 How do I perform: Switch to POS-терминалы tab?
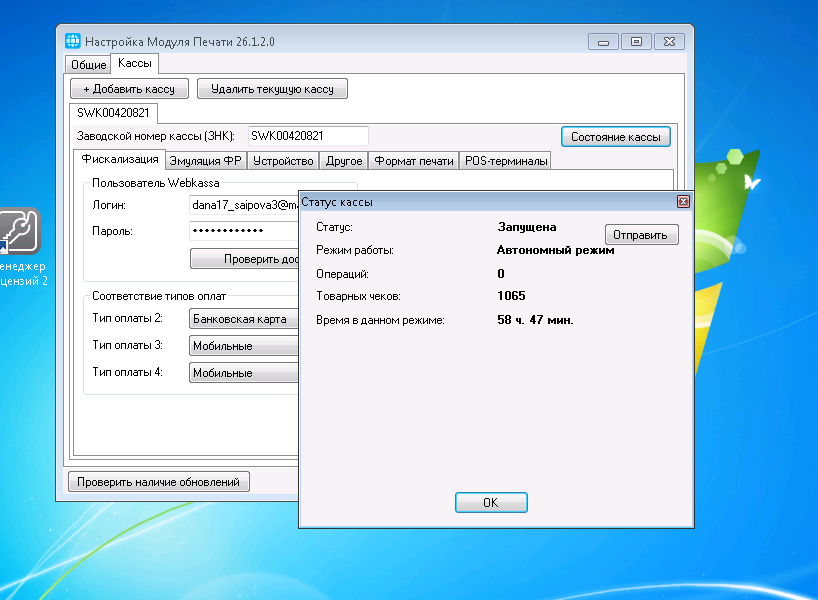tap(506, 161)
